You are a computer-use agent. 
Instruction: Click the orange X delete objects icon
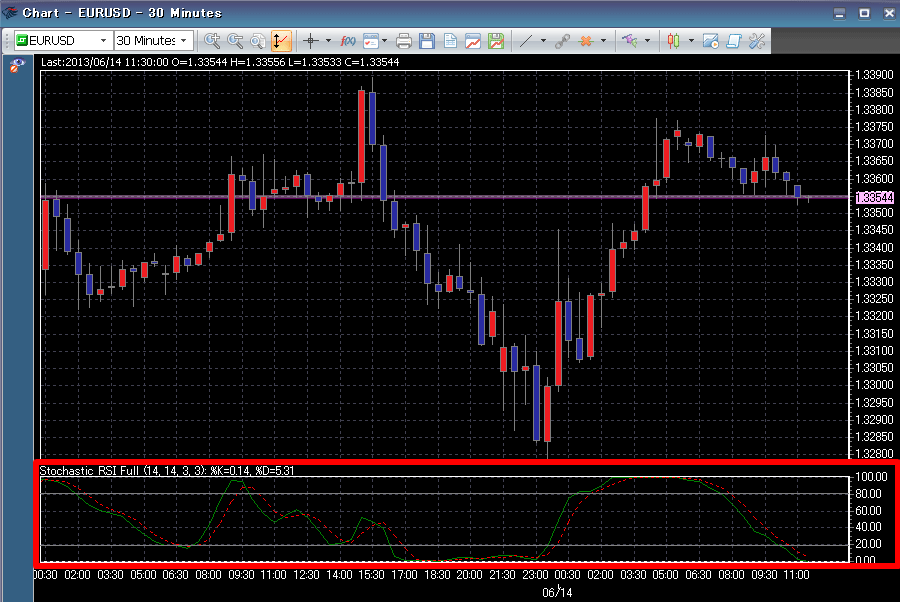[585, 41]
